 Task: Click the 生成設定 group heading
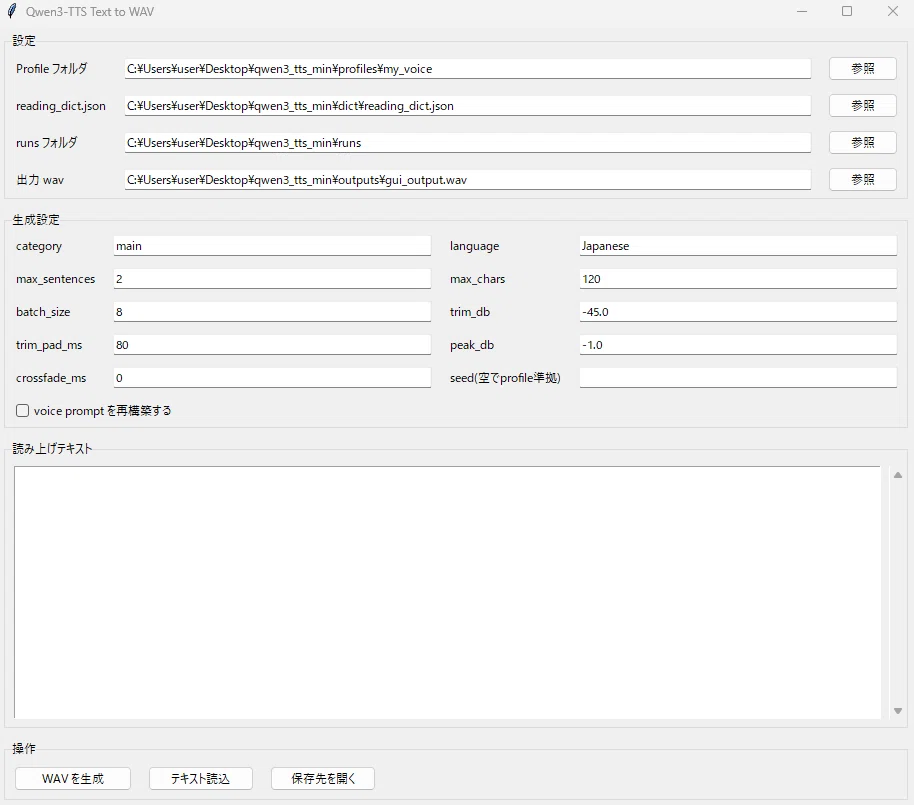tap(36, 219)
